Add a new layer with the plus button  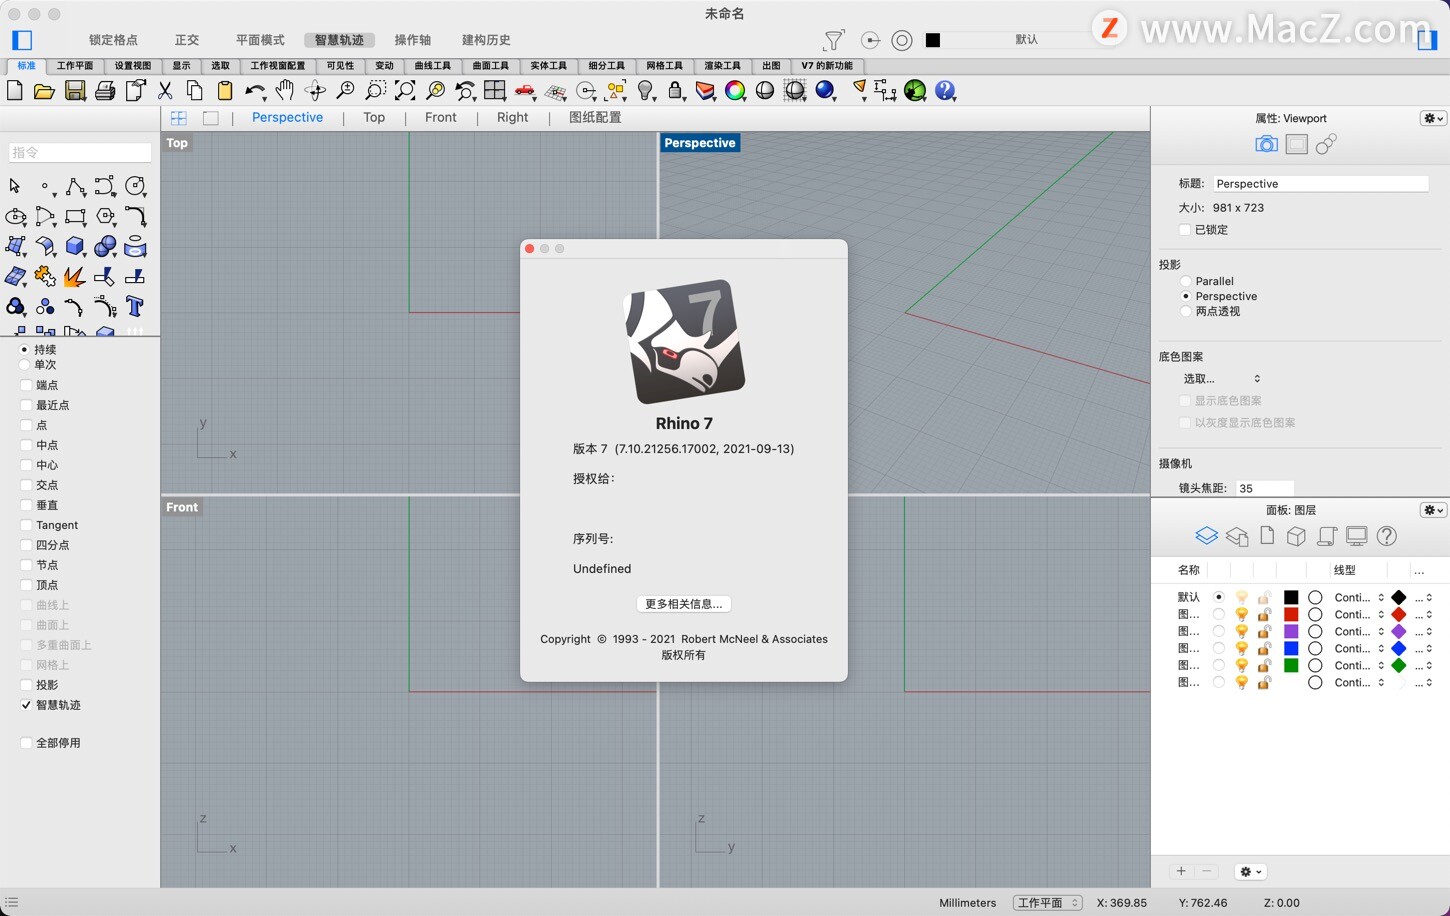1181,872
